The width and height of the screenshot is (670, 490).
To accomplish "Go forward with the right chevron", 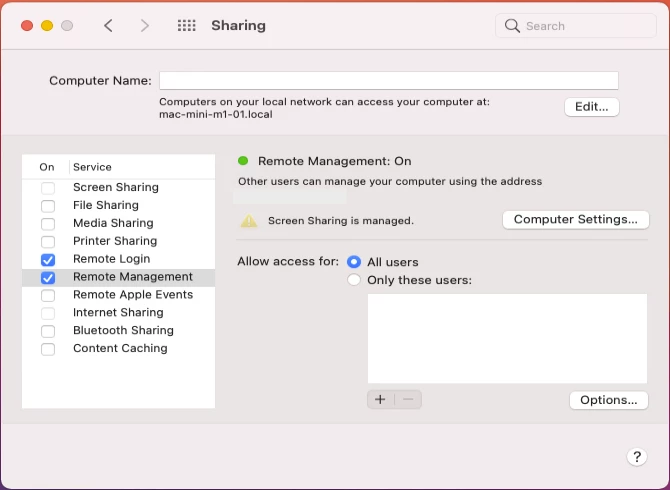I will point(145,26).
